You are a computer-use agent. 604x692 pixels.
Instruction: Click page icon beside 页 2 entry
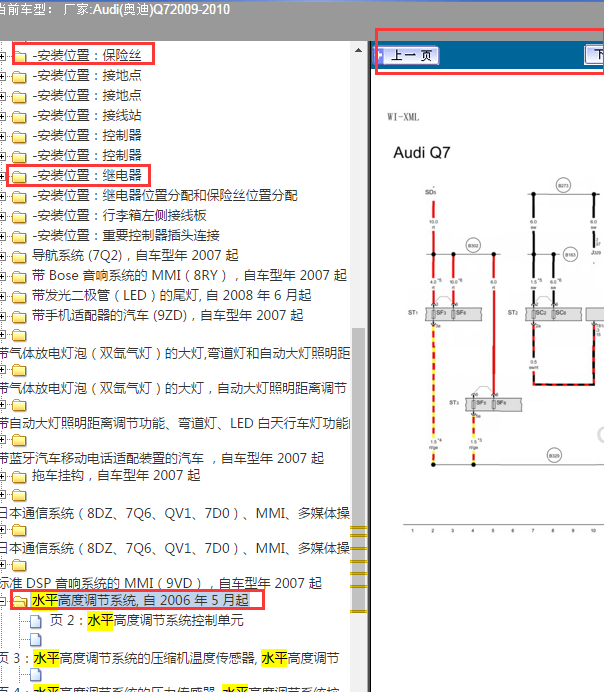tap(36, 621)
